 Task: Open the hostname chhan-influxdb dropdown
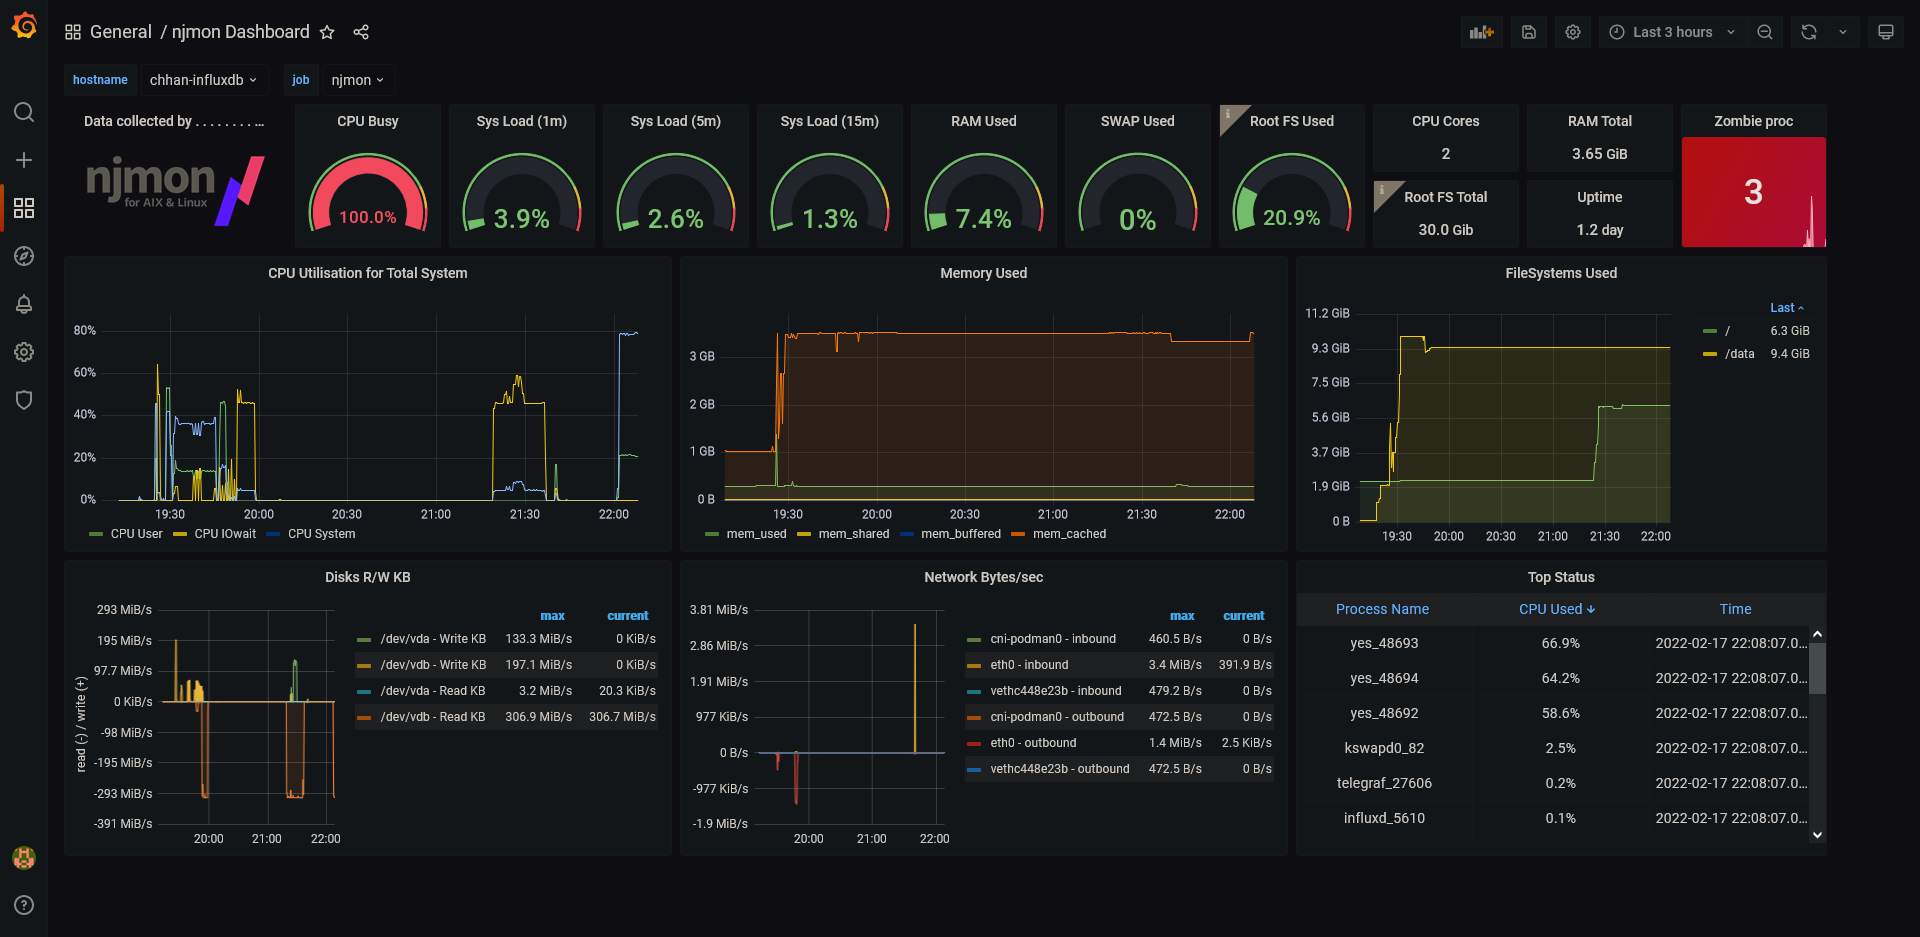click(203, 80)
